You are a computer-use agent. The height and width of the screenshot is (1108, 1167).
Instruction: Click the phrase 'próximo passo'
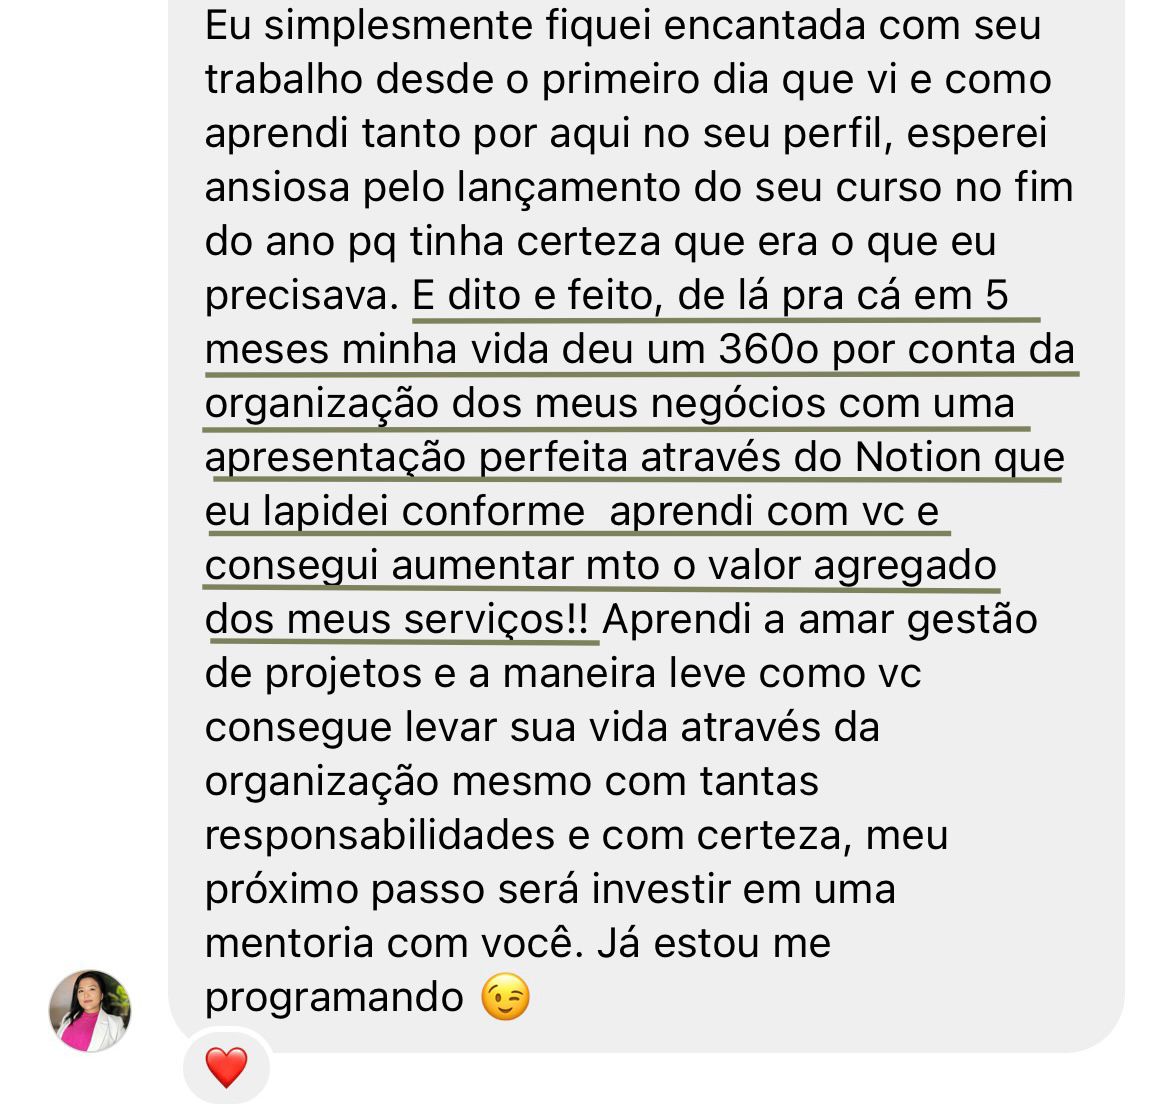[x=345, y=890]
